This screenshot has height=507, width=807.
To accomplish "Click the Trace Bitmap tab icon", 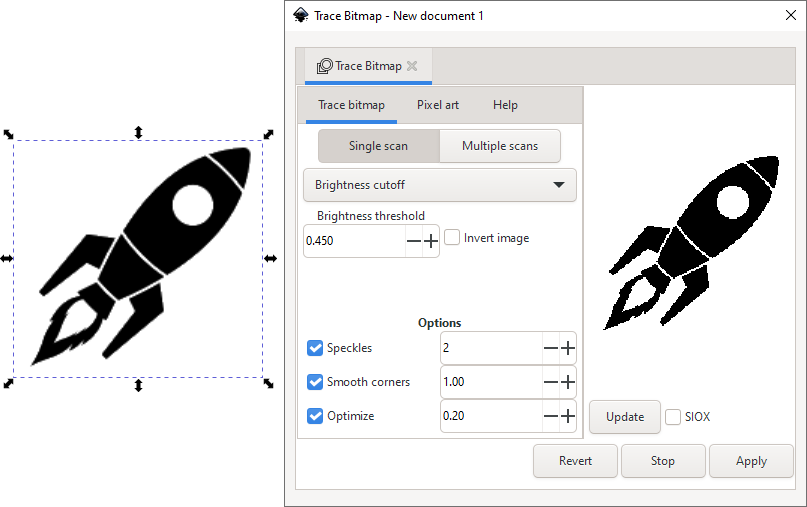I will (324, 66).
